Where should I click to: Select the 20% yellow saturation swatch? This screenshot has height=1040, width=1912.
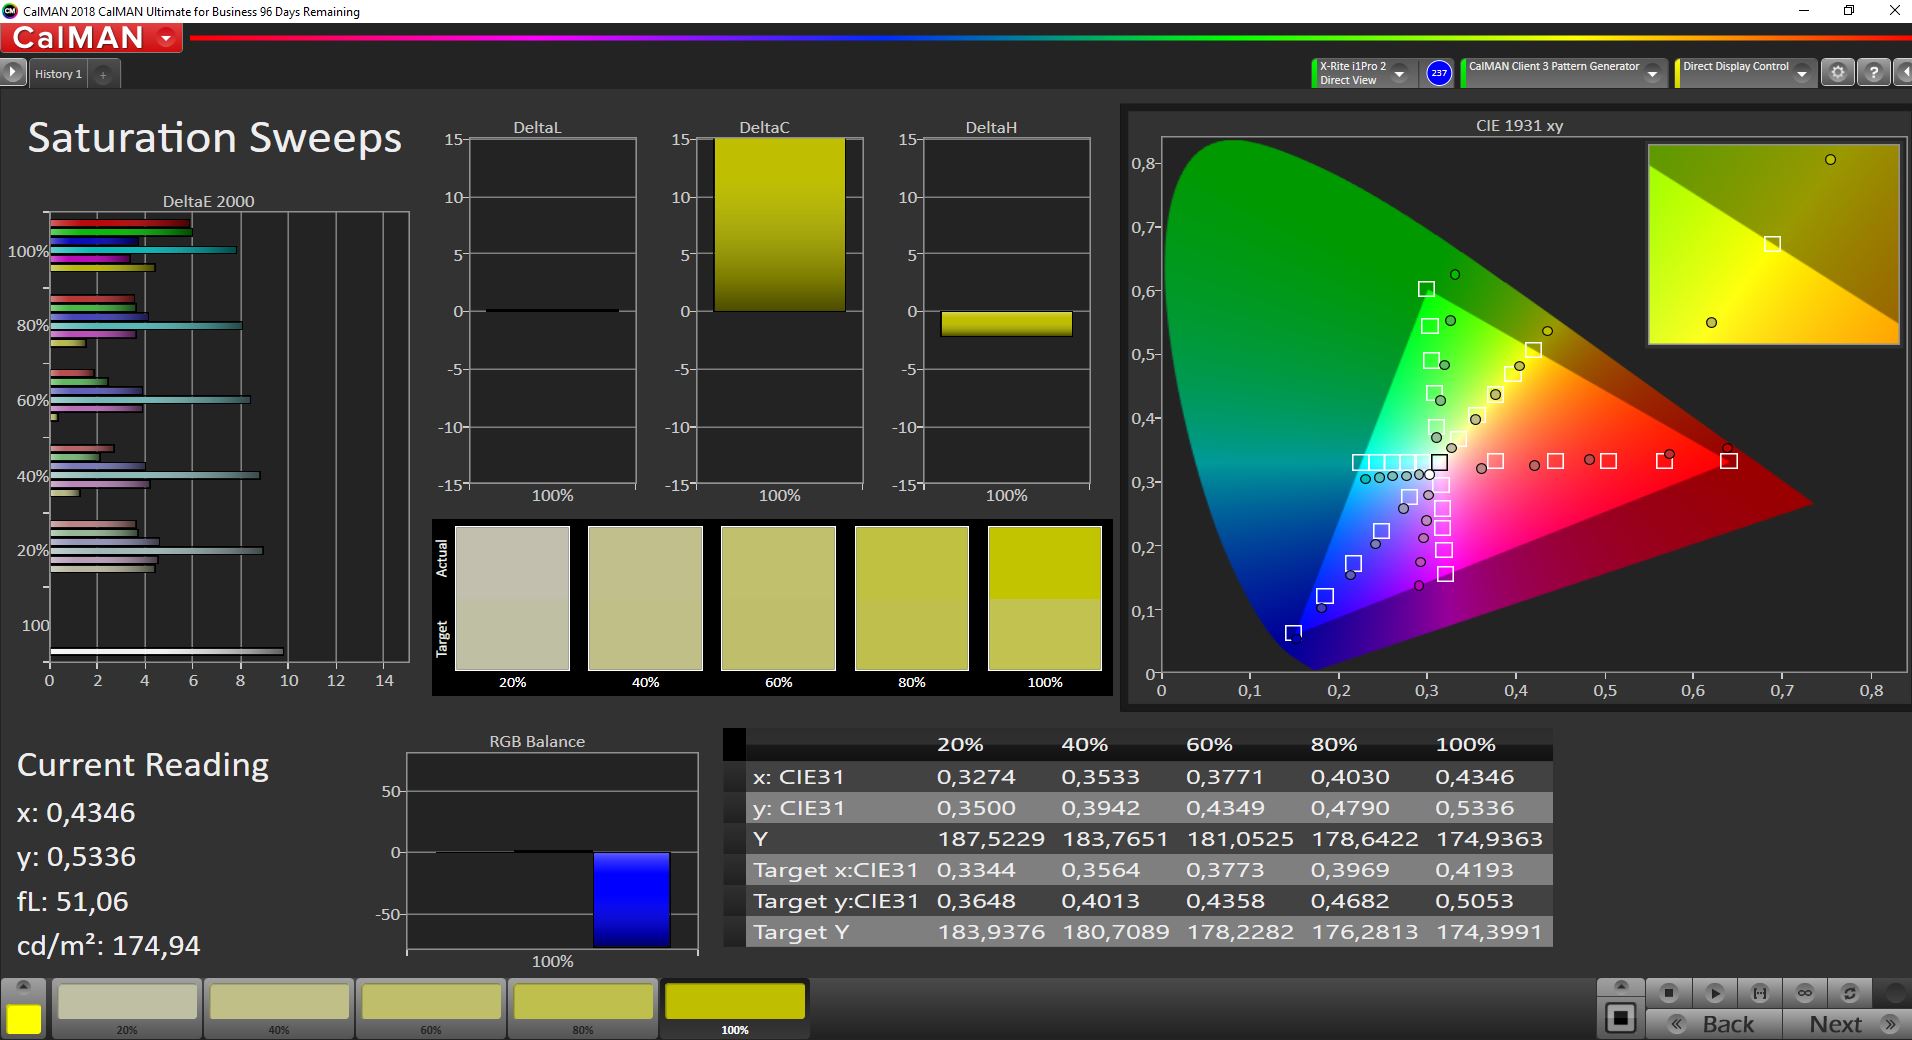128,1002
